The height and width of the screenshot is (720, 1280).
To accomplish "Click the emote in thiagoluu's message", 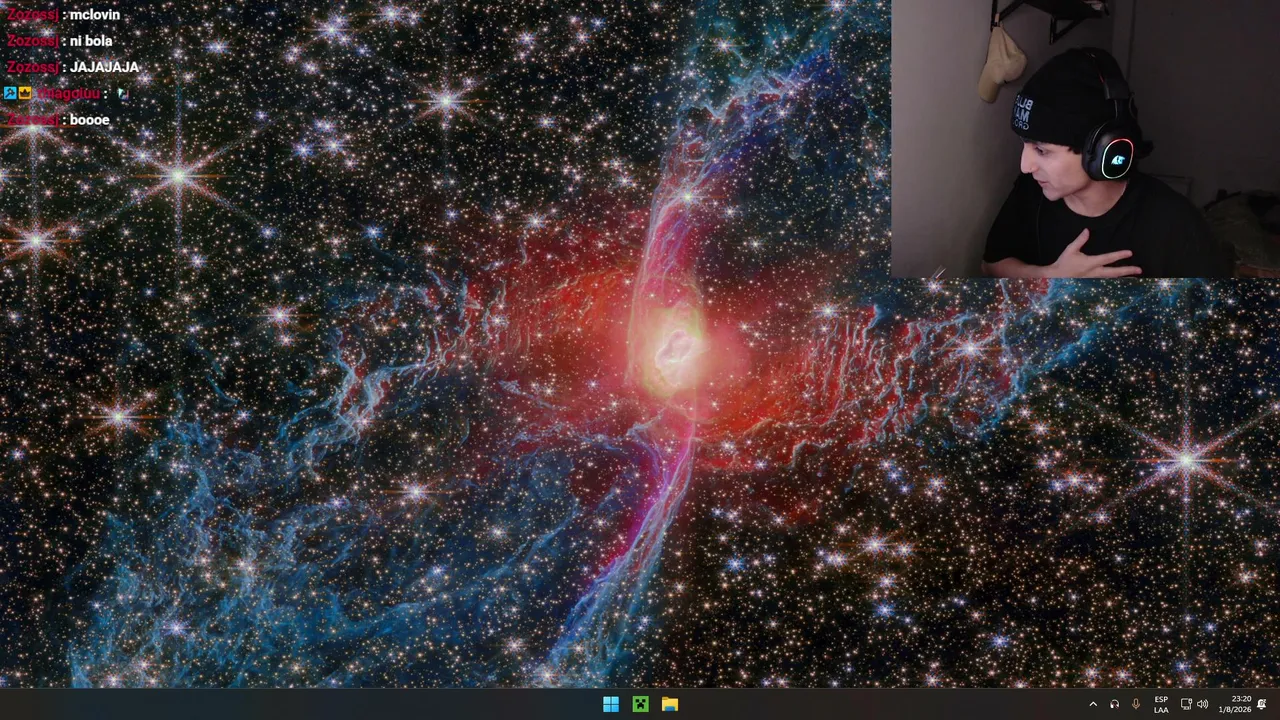I will point(123,93).
